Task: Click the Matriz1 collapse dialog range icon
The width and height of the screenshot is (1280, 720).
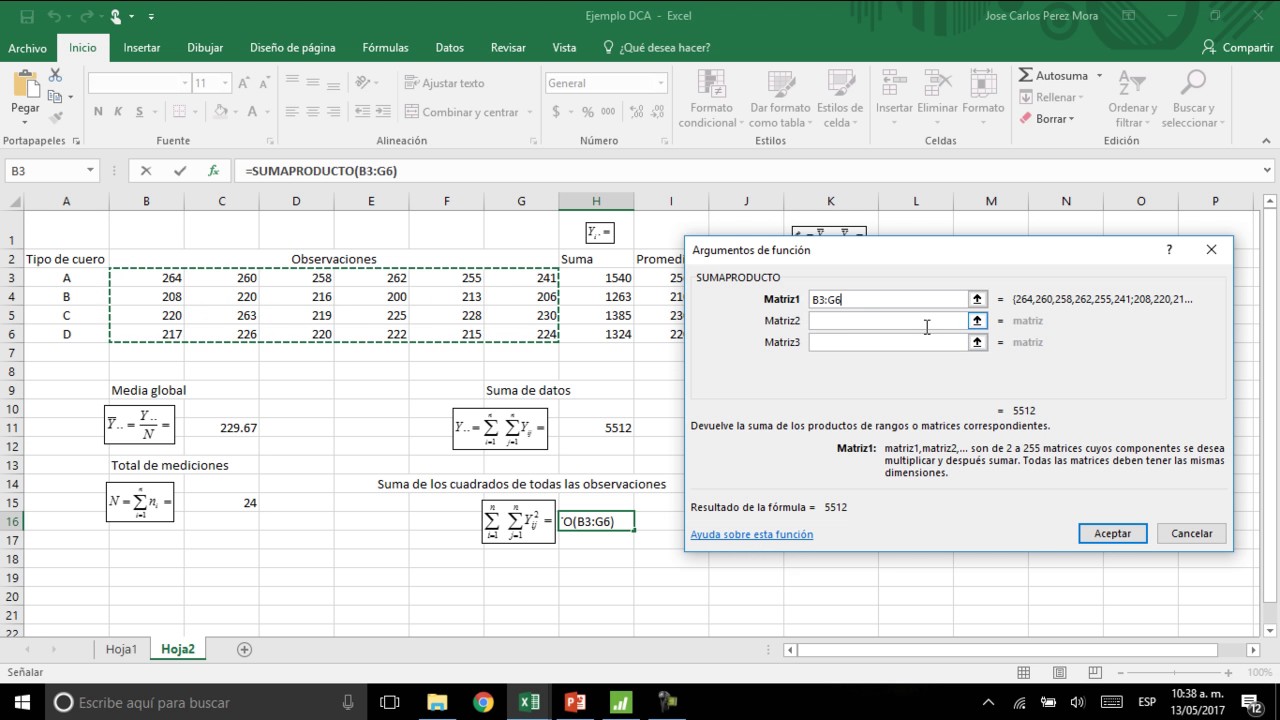Action: (x=977, y=299)
